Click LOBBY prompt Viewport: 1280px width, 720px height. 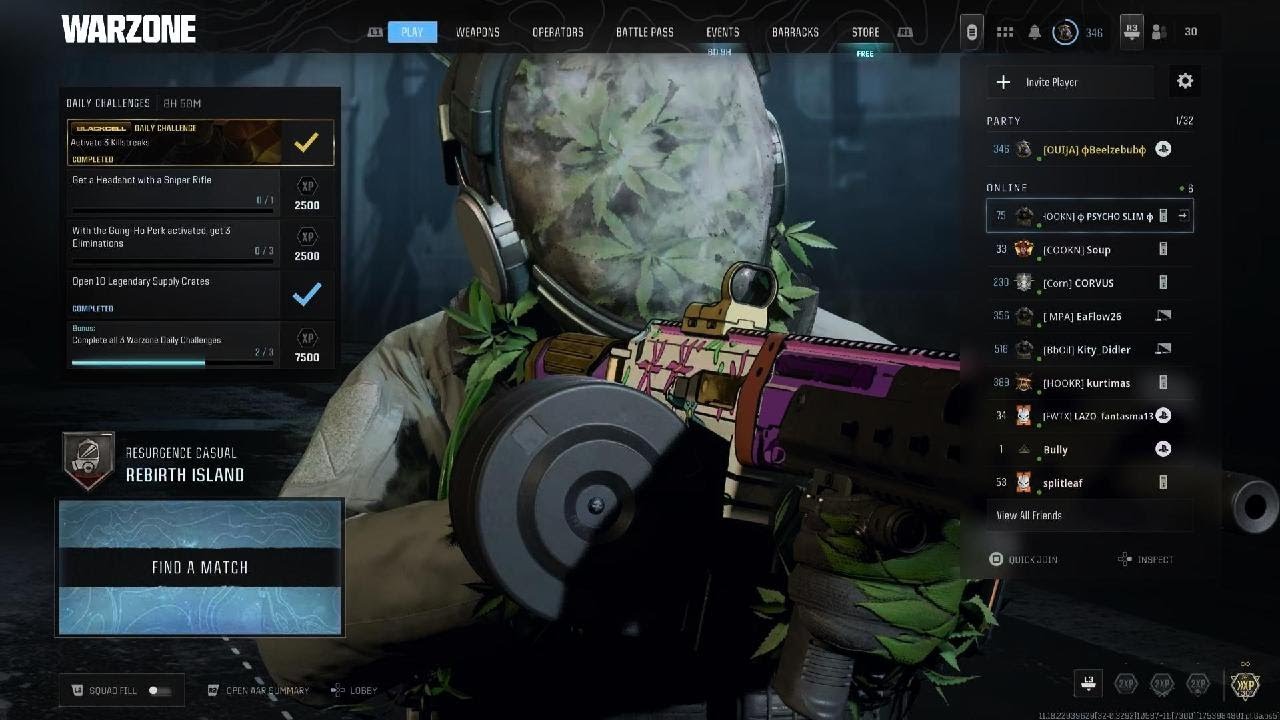coord(354,691)
